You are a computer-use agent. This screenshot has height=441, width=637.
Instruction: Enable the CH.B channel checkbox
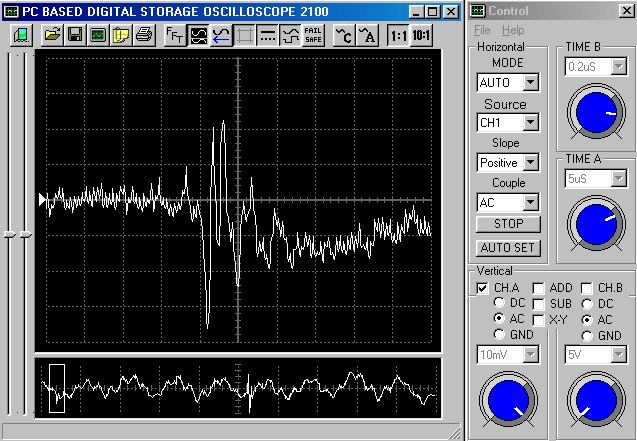click(587, 288)
